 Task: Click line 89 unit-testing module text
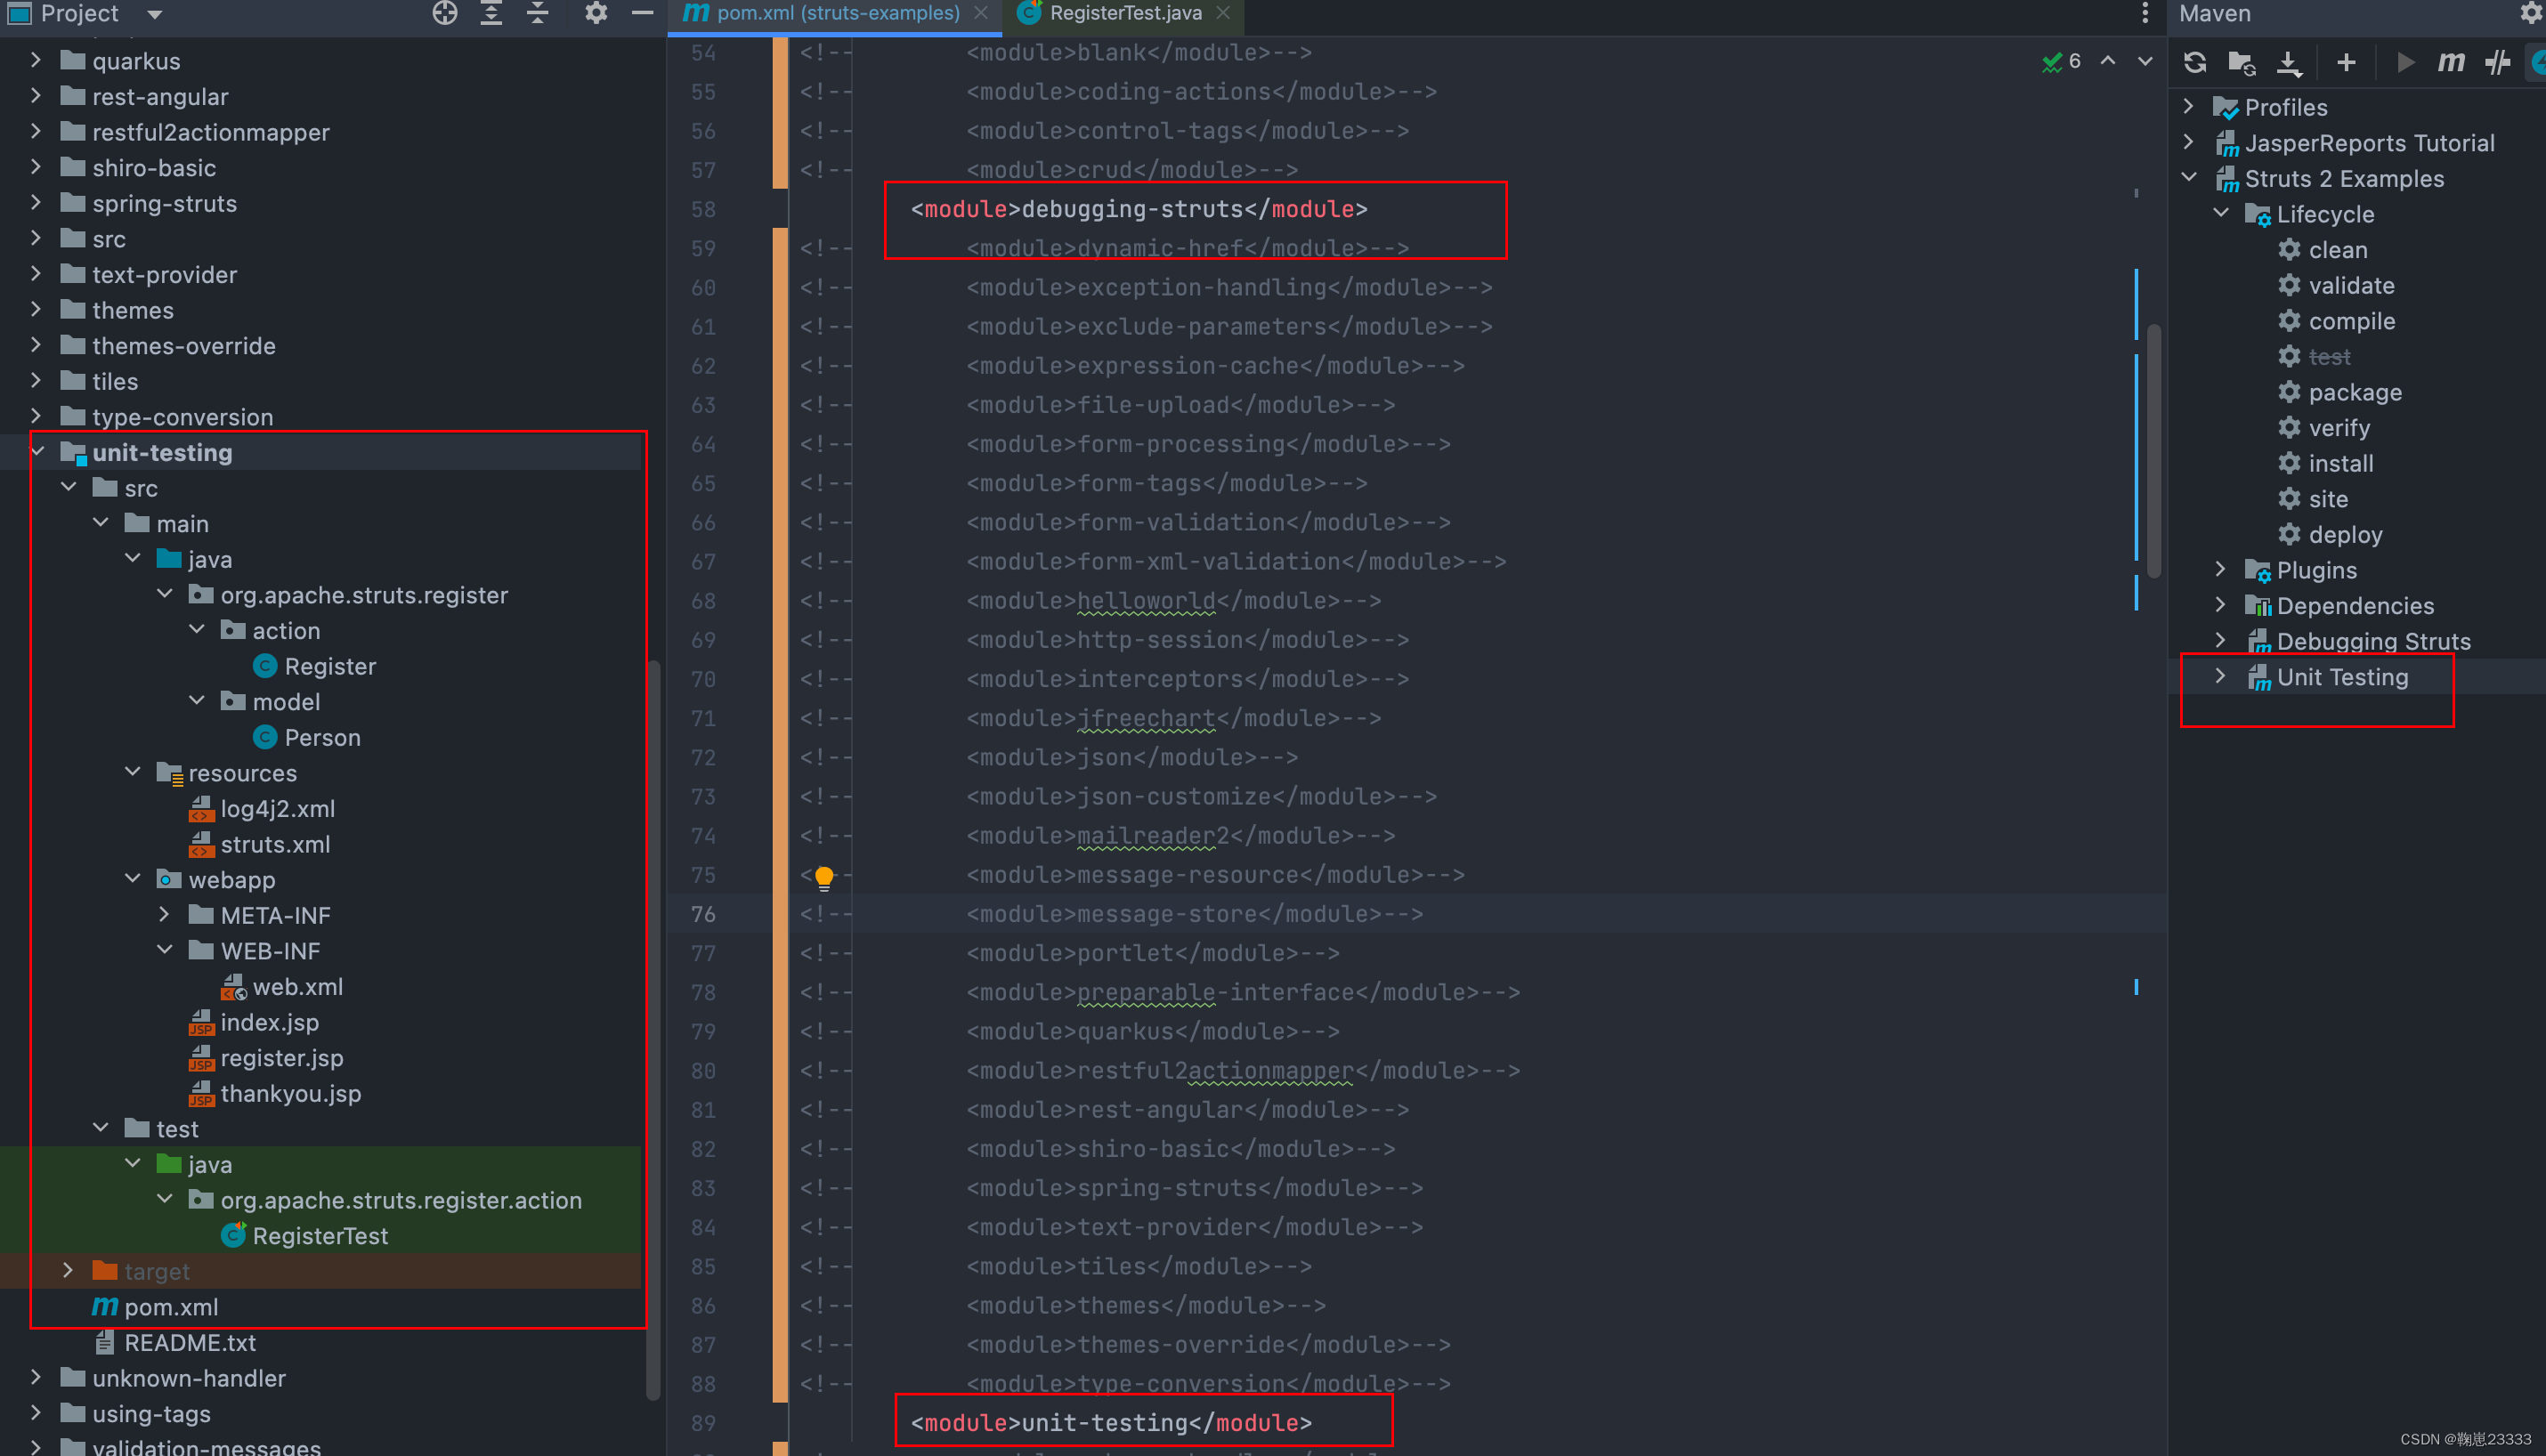click(x=1111, y=1422)
